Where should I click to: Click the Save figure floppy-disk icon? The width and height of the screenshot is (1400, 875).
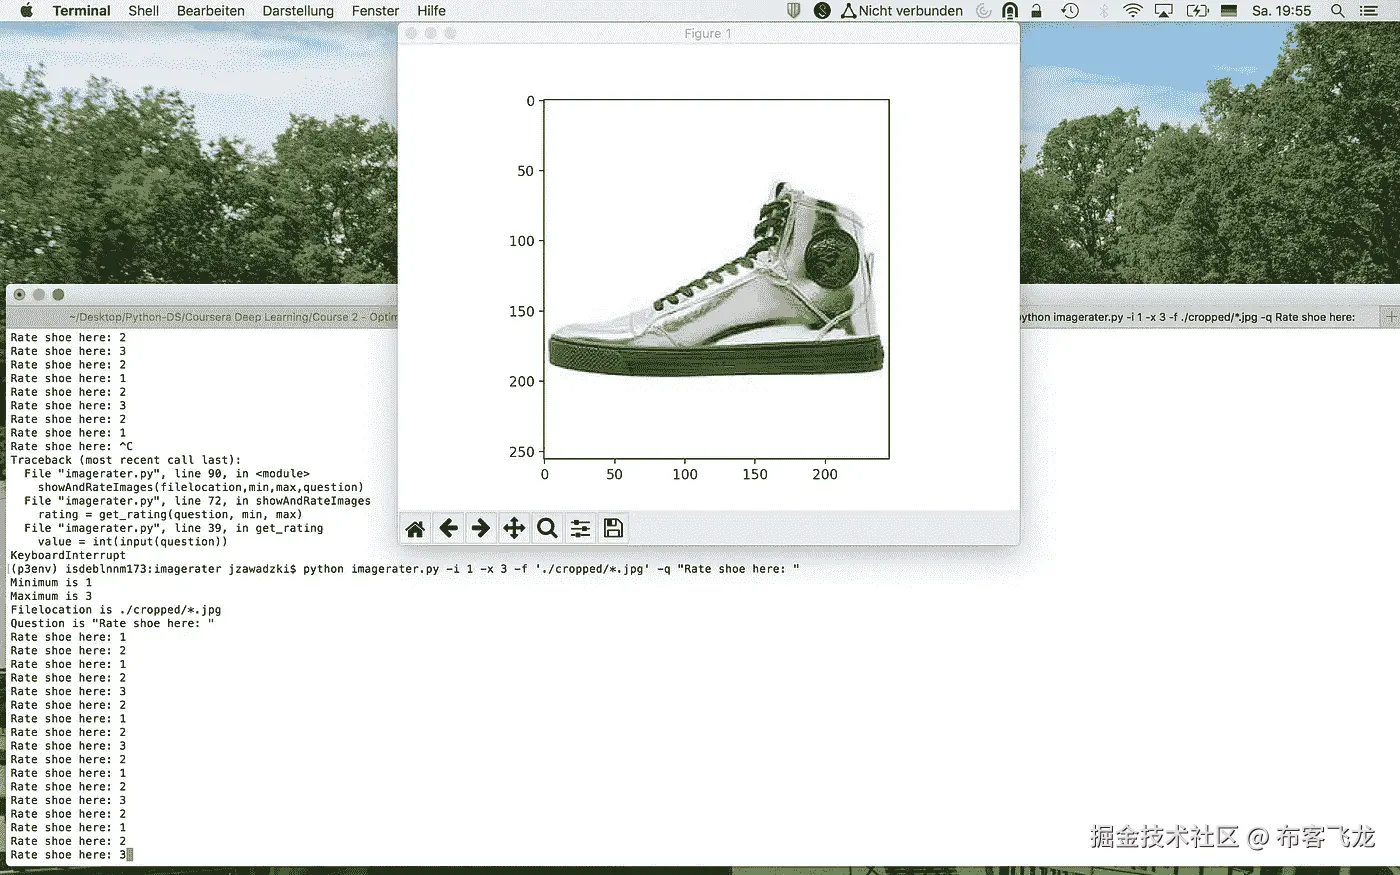[613, 528]
